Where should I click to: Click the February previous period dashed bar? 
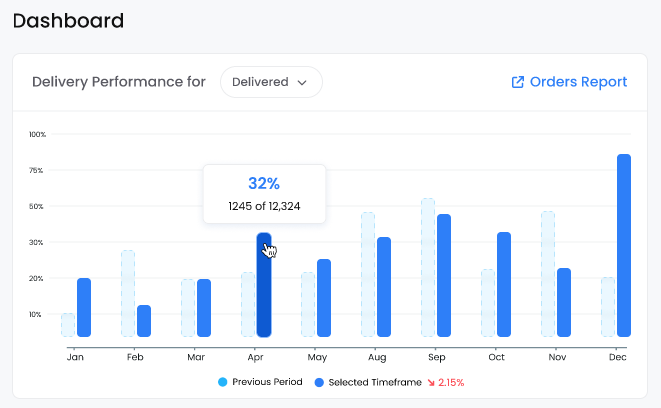(x=128, y=293)
